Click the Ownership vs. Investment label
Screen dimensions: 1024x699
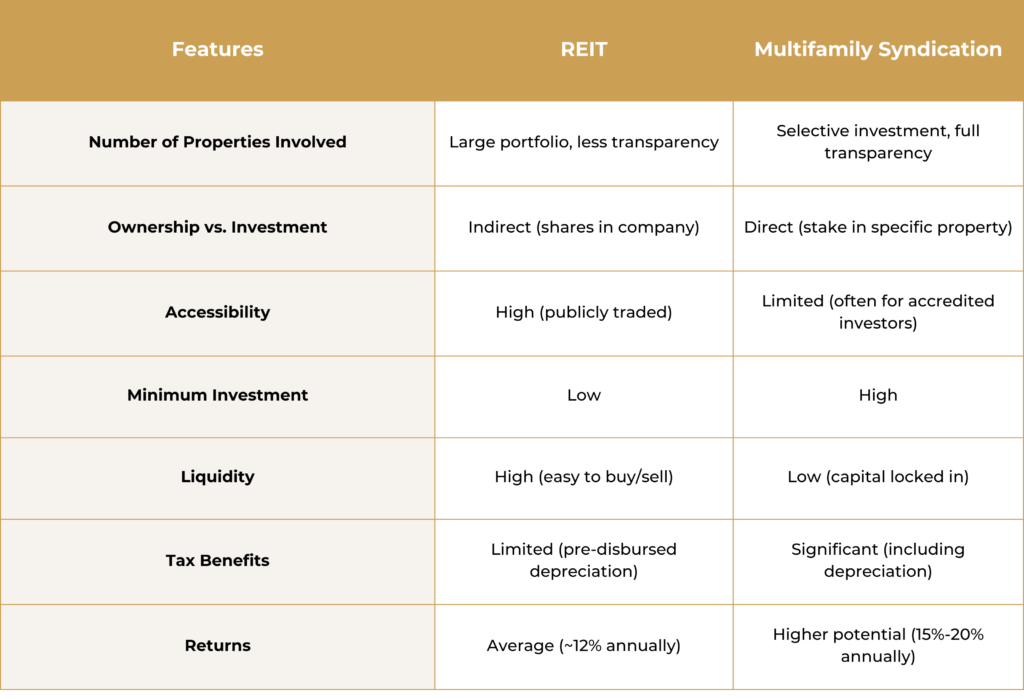(x=217, y=227)
